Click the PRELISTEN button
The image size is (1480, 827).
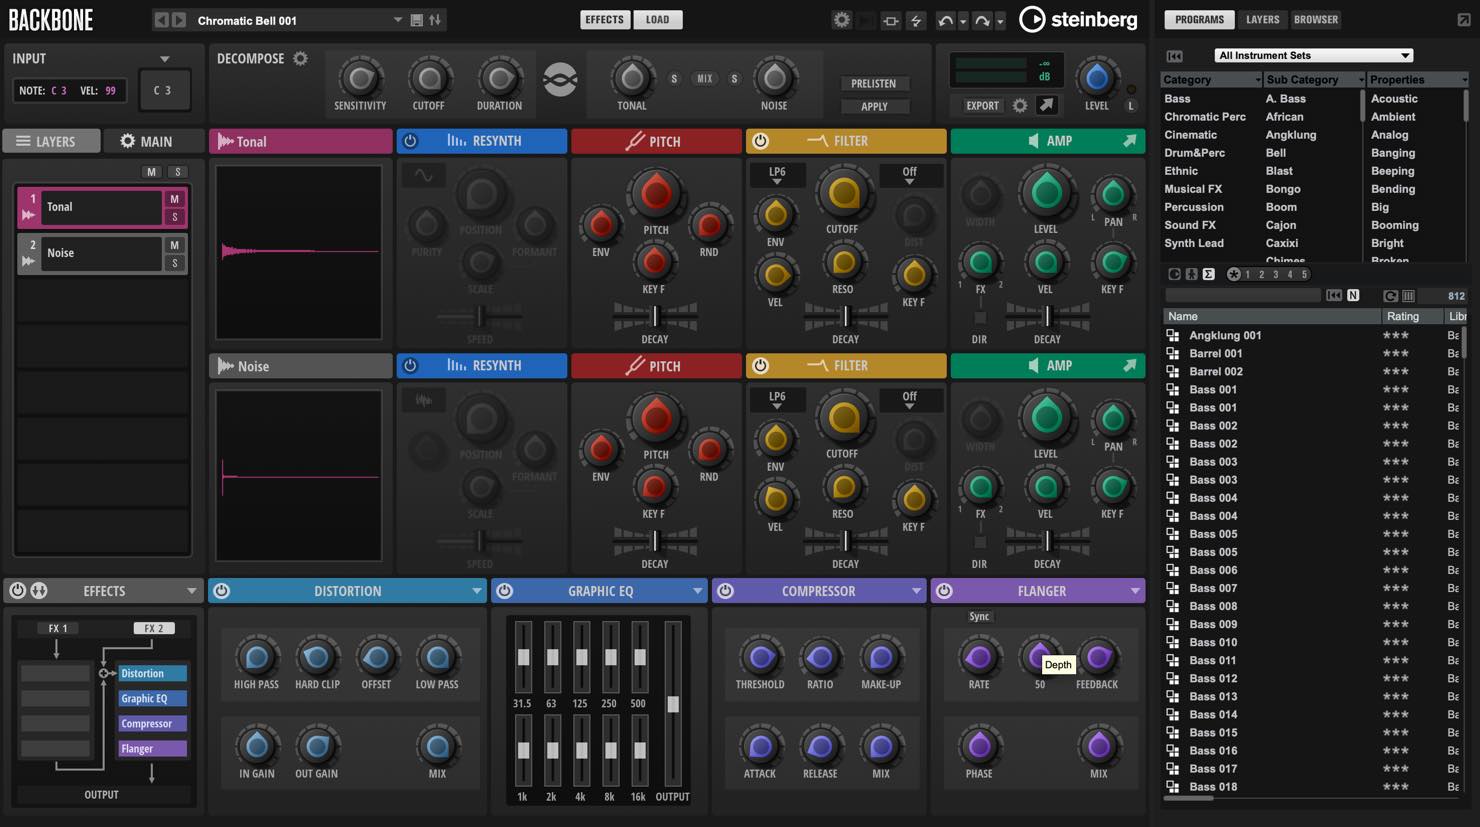point(874,83)
